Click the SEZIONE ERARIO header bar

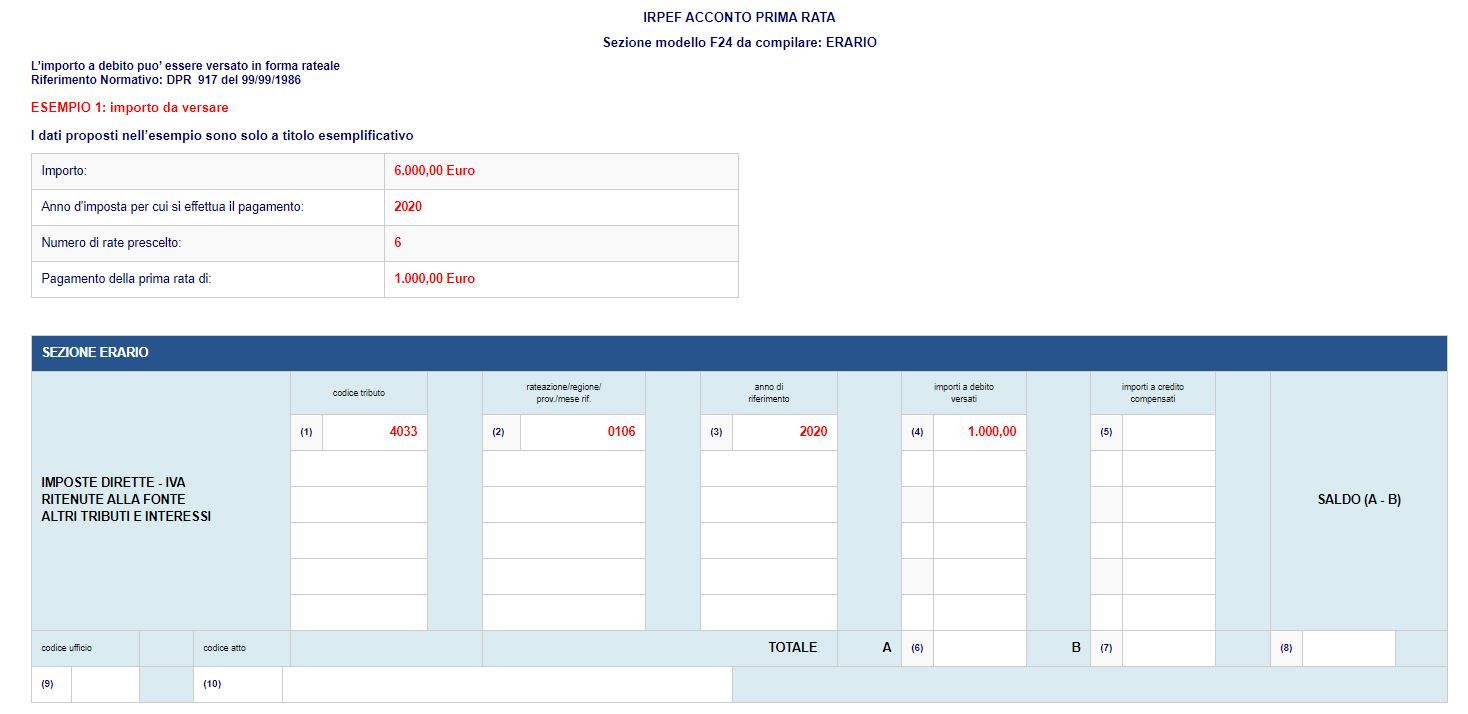coord(738,353)
